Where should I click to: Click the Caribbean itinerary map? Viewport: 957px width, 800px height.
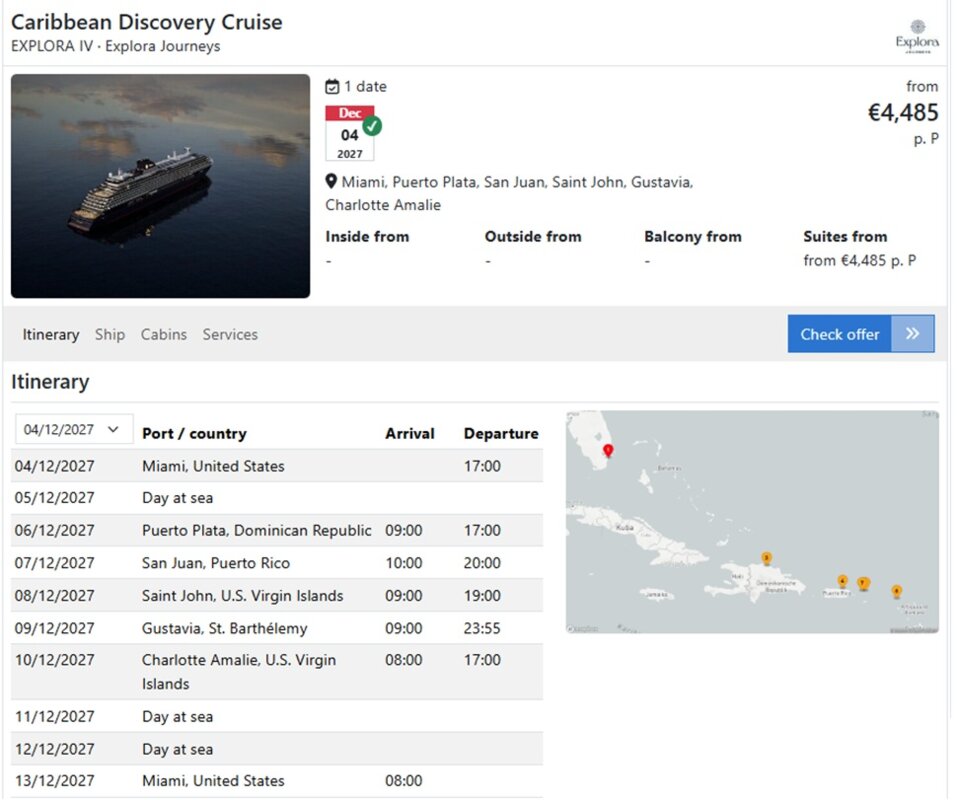click(x=752, y=522)
